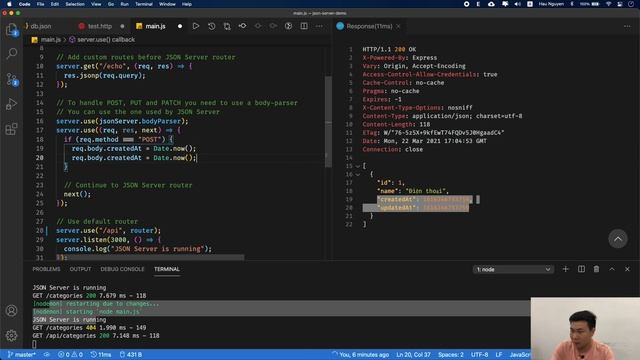Switch to the test.http tab
640x360 pixels.
point(101,26)
